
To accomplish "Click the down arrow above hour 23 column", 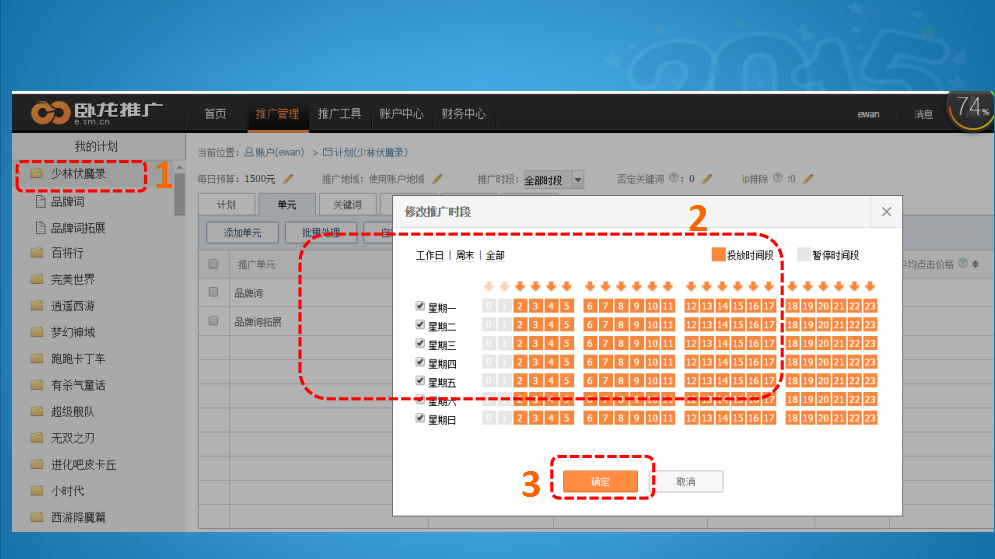I will [870, 287].
